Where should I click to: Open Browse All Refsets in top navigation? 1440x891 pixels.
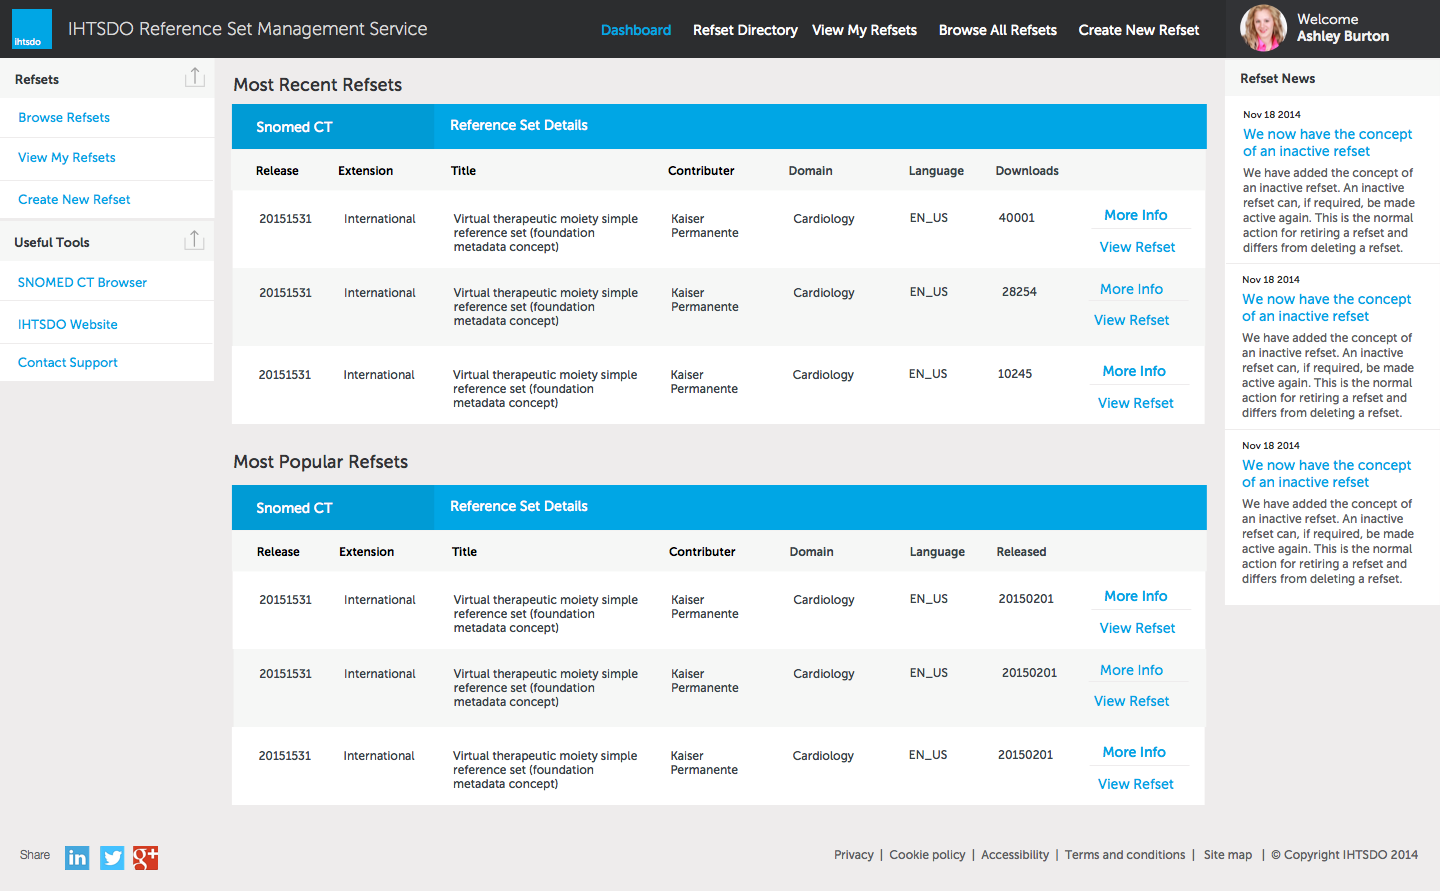(998, 30)
